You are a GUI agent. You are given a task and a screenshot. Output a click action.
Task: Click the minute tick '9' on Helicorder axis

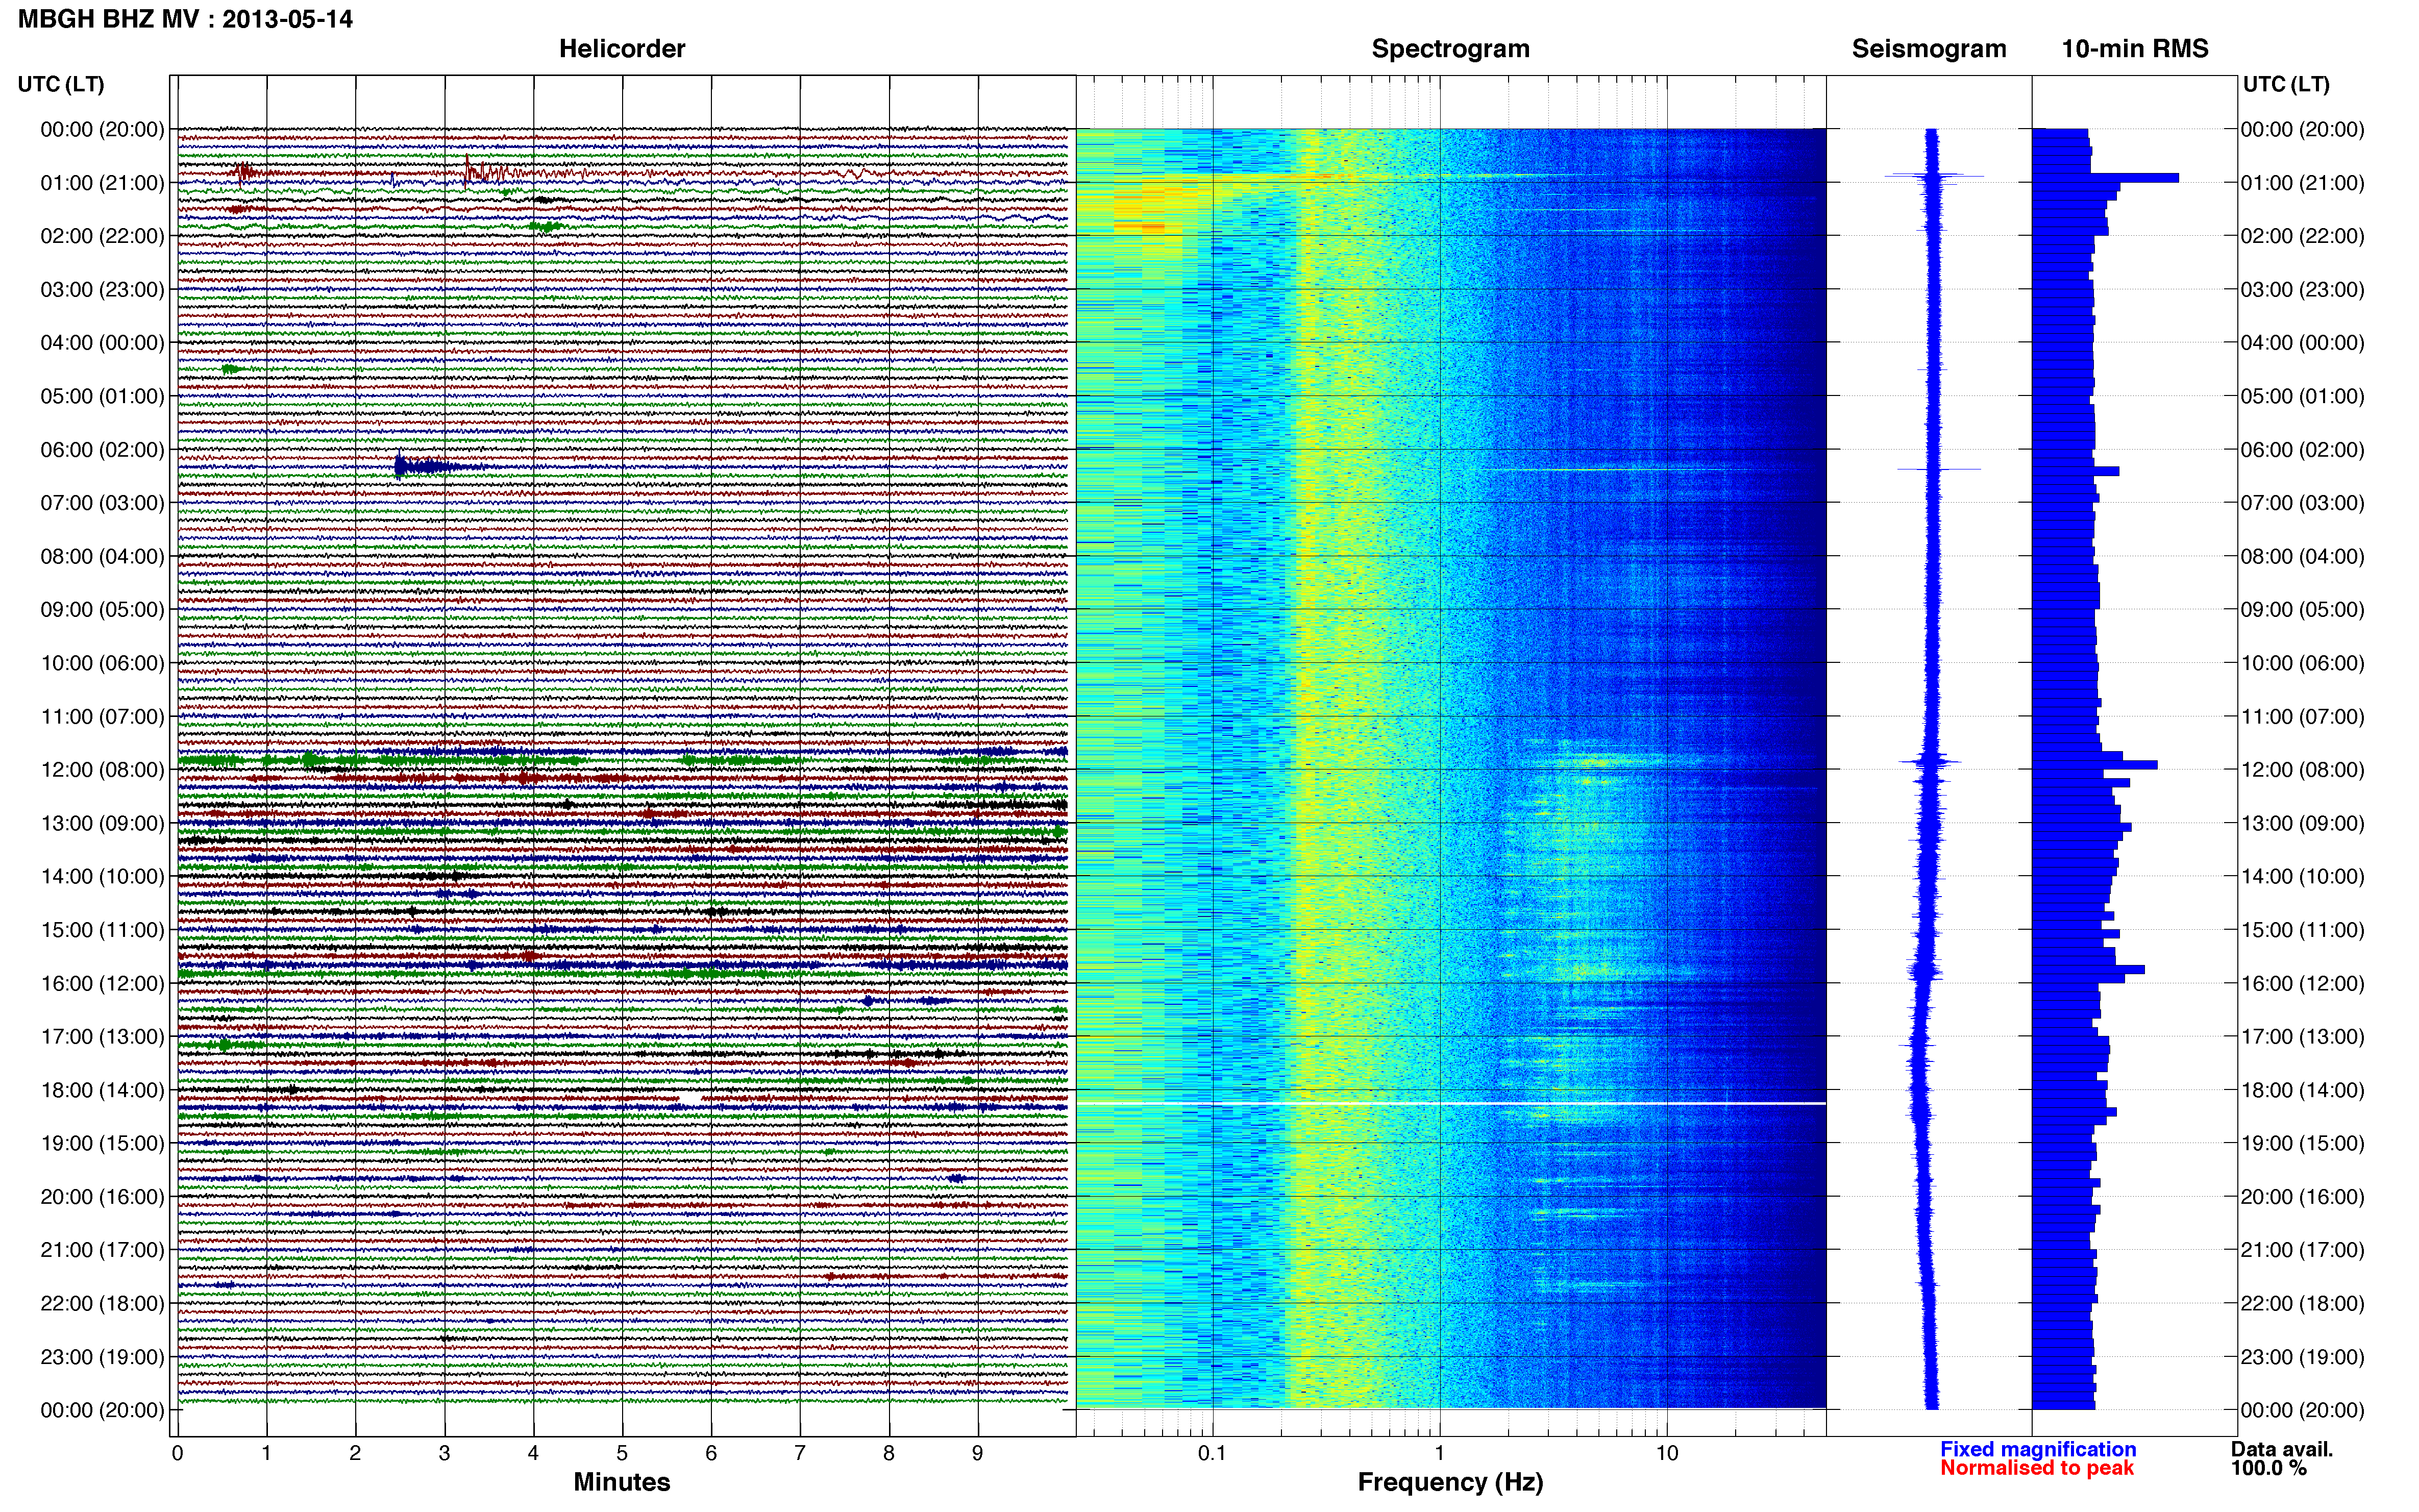click(977, 1453)
